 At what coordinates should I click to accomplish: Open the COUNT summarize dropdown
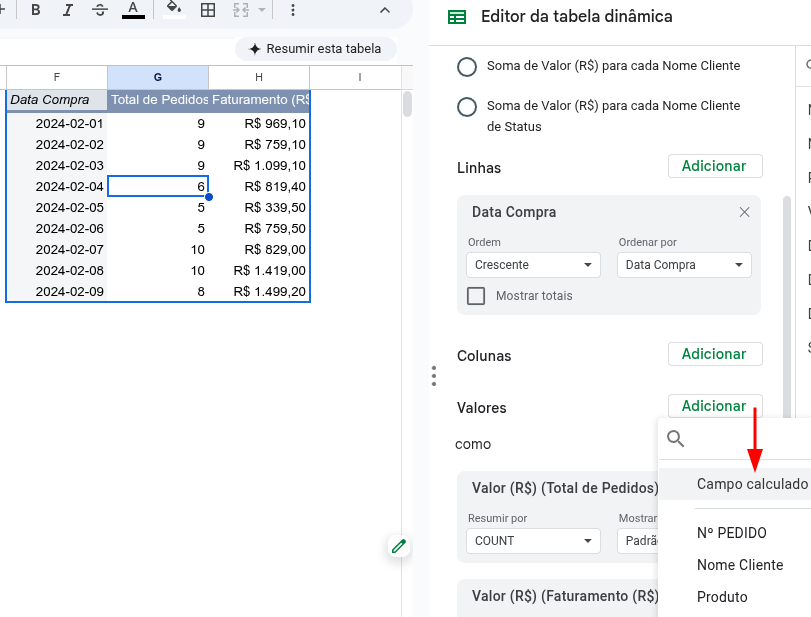[x=532, y=540]
